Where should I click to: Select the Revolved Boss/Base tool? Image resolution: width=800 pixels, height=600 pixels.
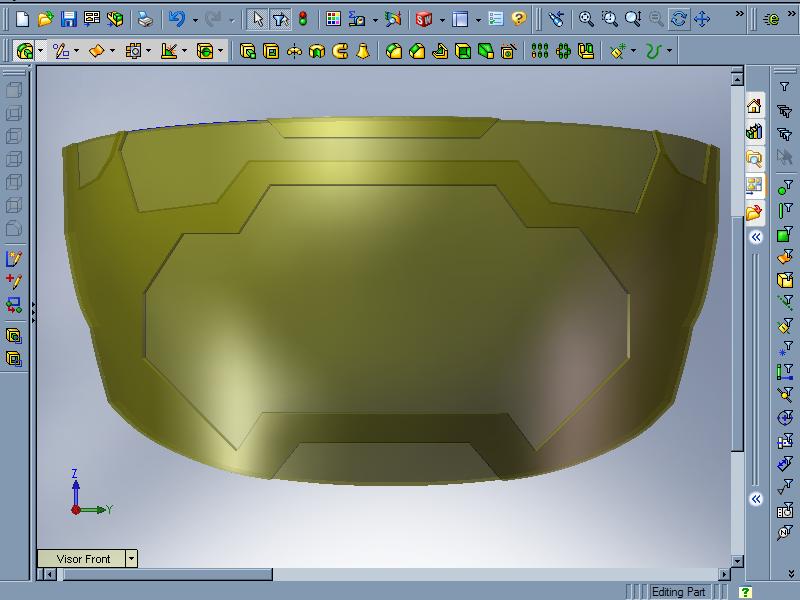pyautogui.click(x=294, y=51)
